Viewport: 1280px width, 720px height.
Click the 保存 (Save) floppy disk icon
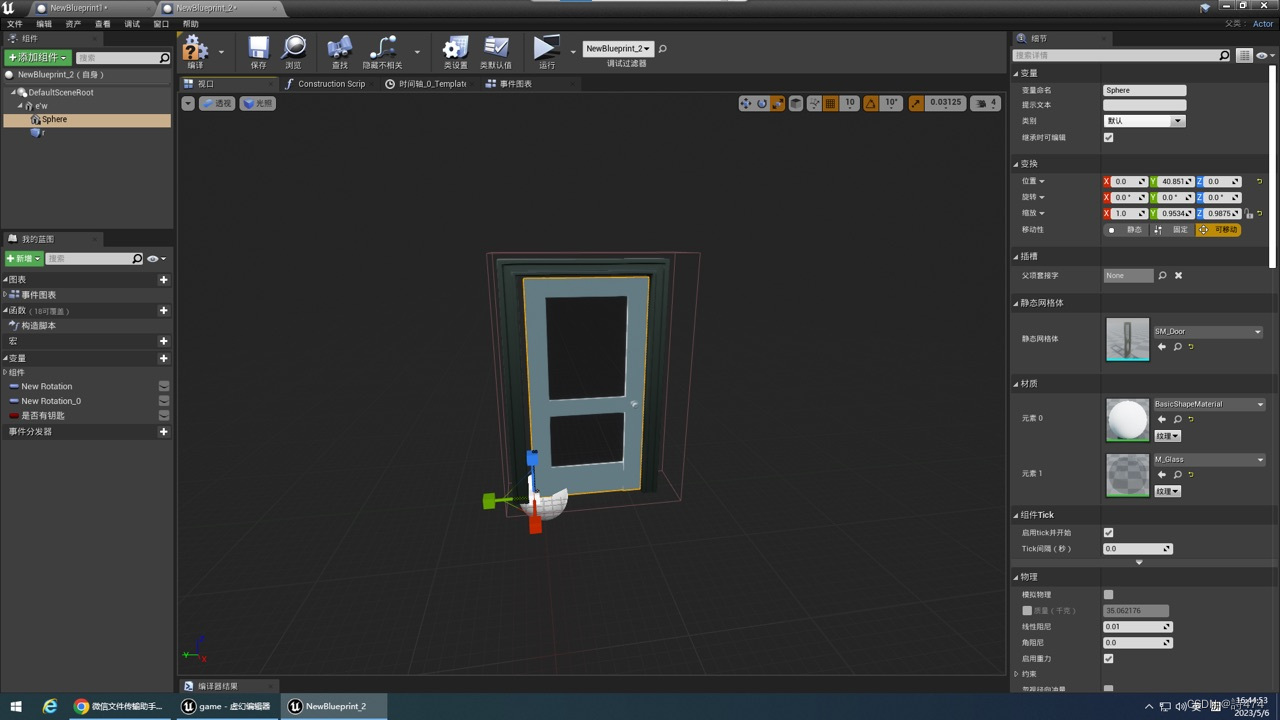258,47
